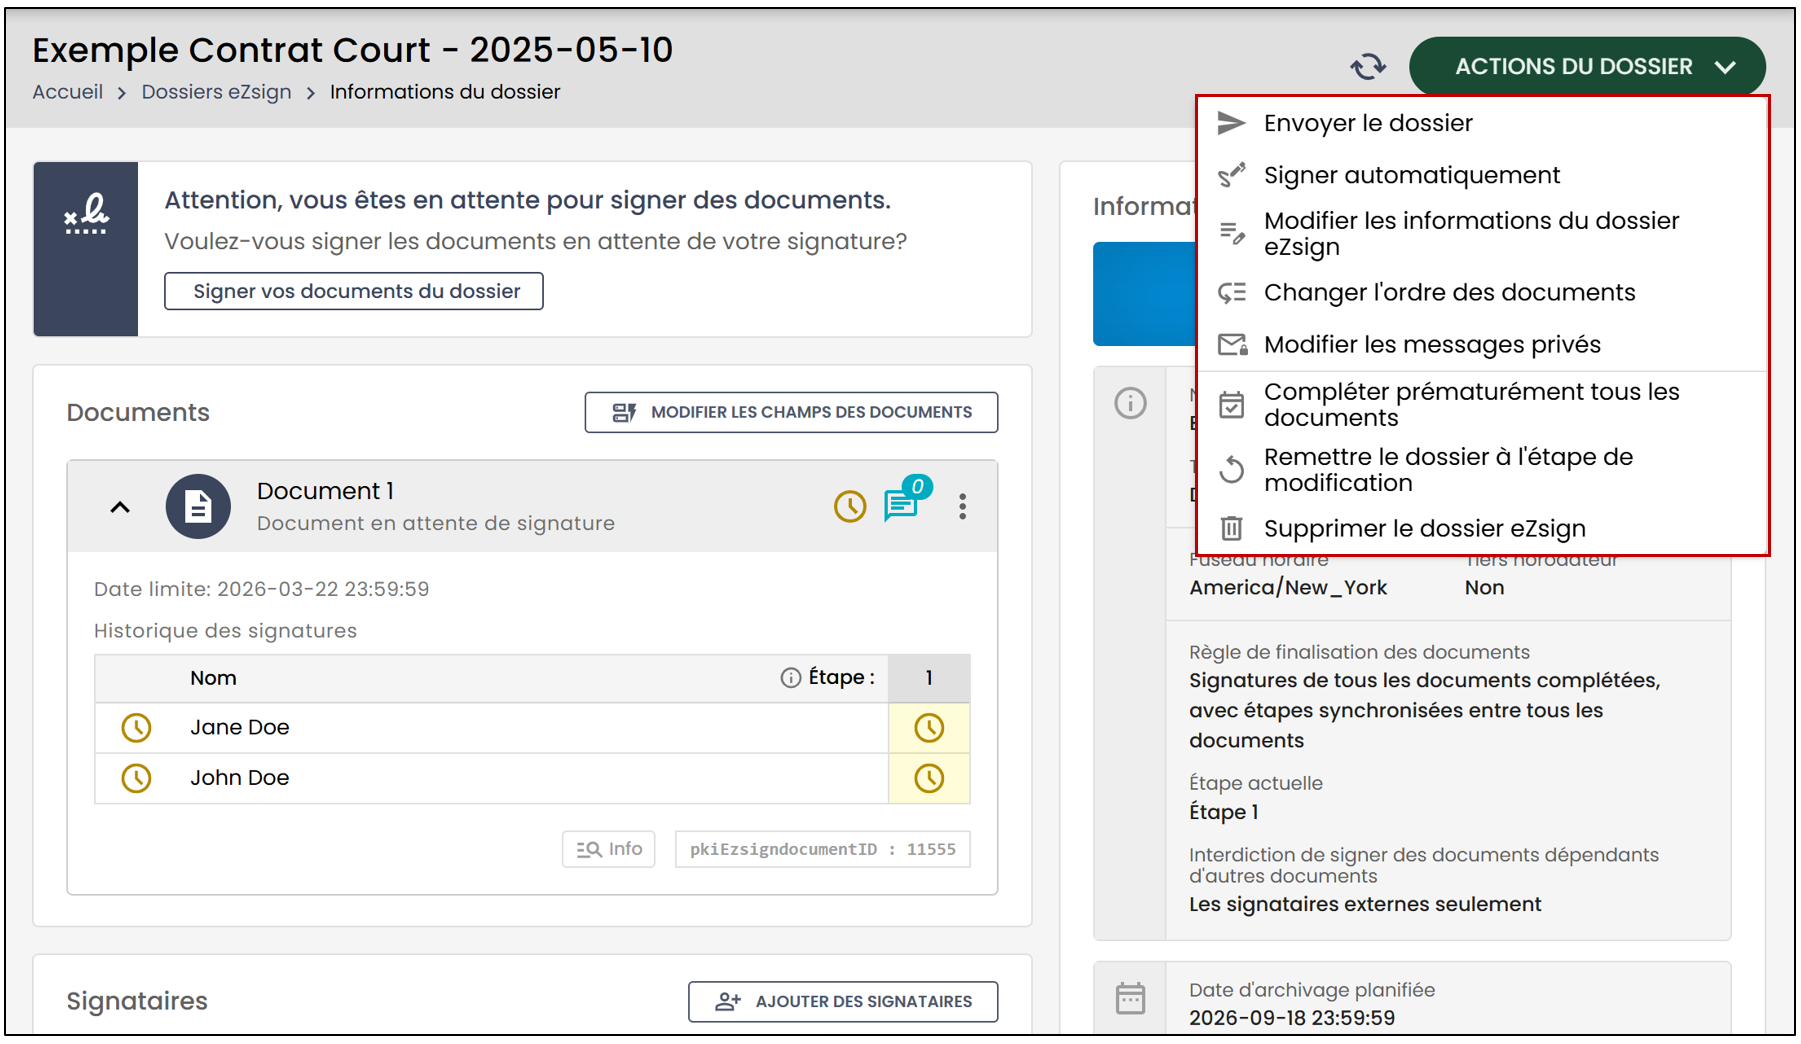Click Jane Doe's step 1 pending clock
The width and height of the screenshot is (1801, 1044).
[929, 728]
